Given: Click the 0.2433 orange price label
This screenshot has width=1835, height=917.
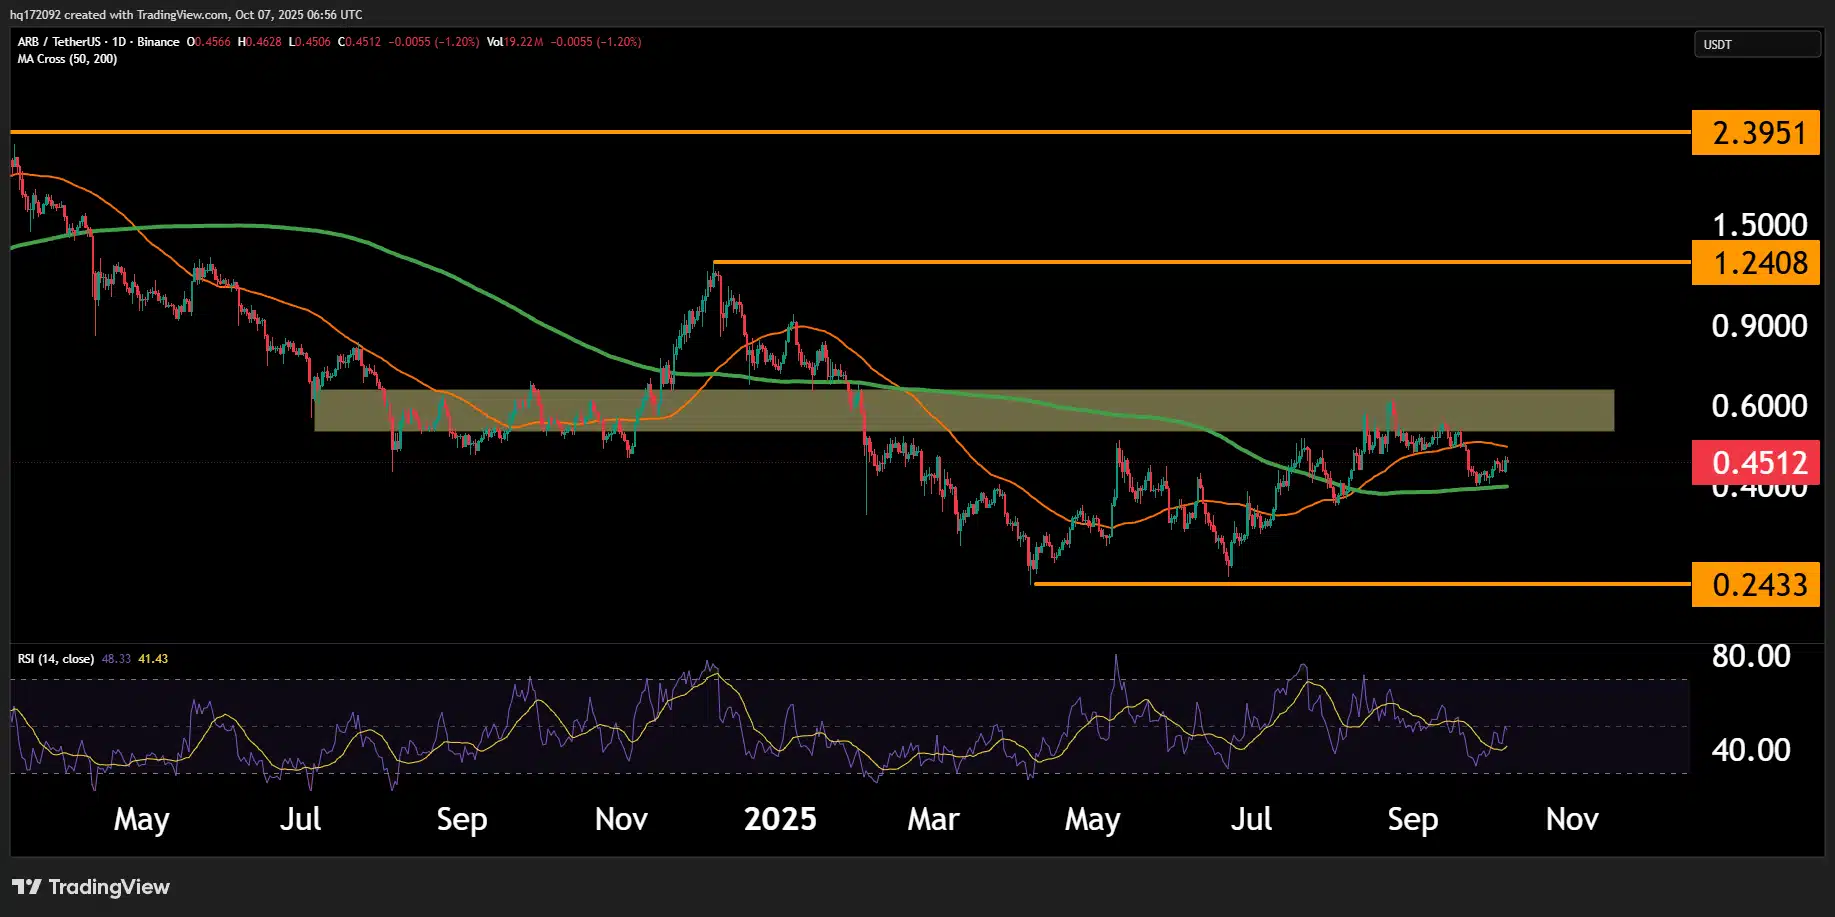Looking at the screenshot, I should point(1755,585).
